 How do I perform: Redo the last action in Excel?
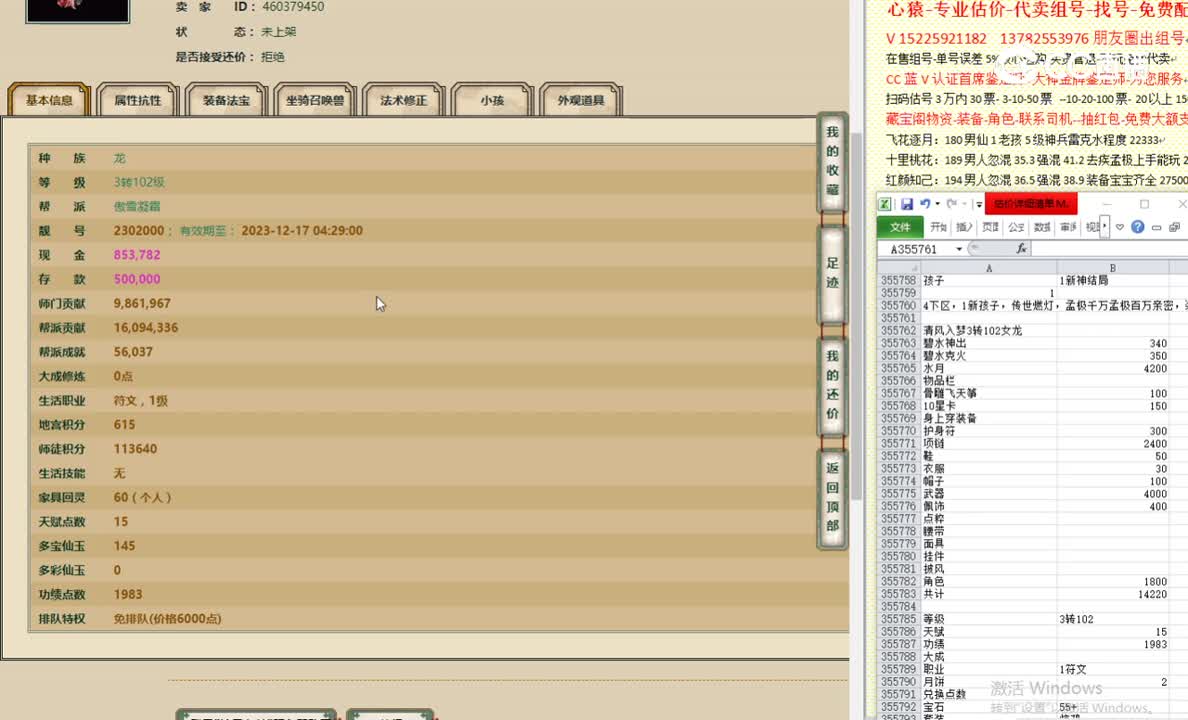pos(951,204)
